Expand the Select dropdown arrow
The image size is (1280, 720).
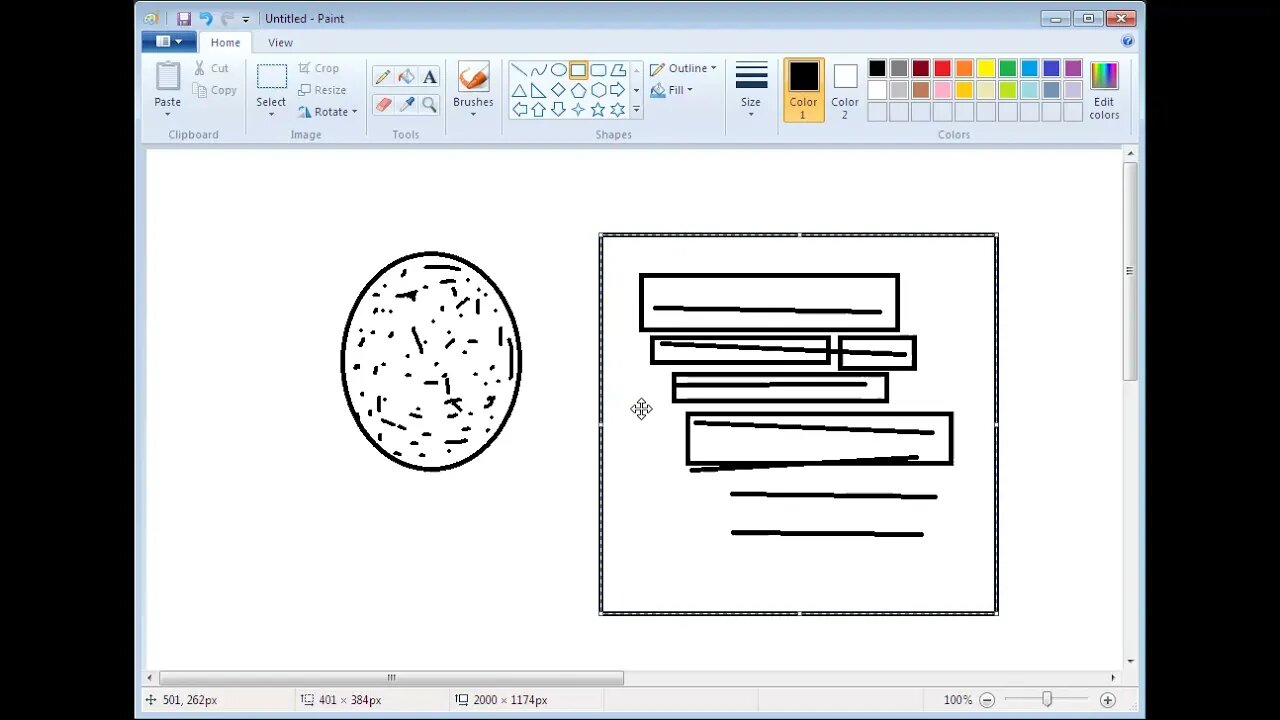point(270,114)
